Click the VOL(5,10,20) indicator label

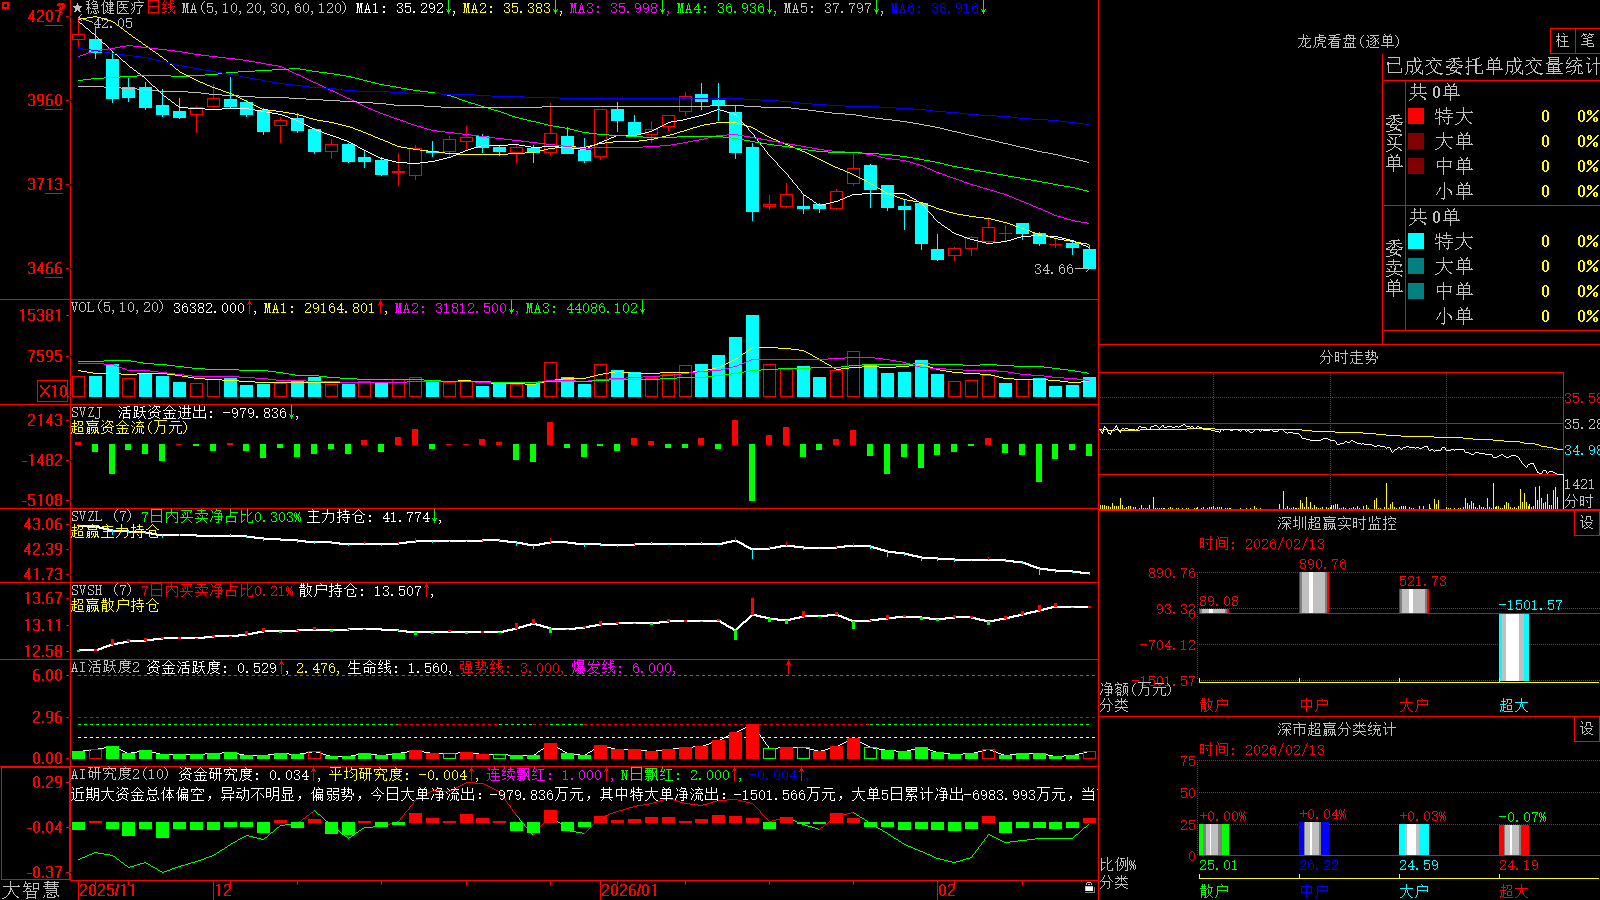[117, 308]
